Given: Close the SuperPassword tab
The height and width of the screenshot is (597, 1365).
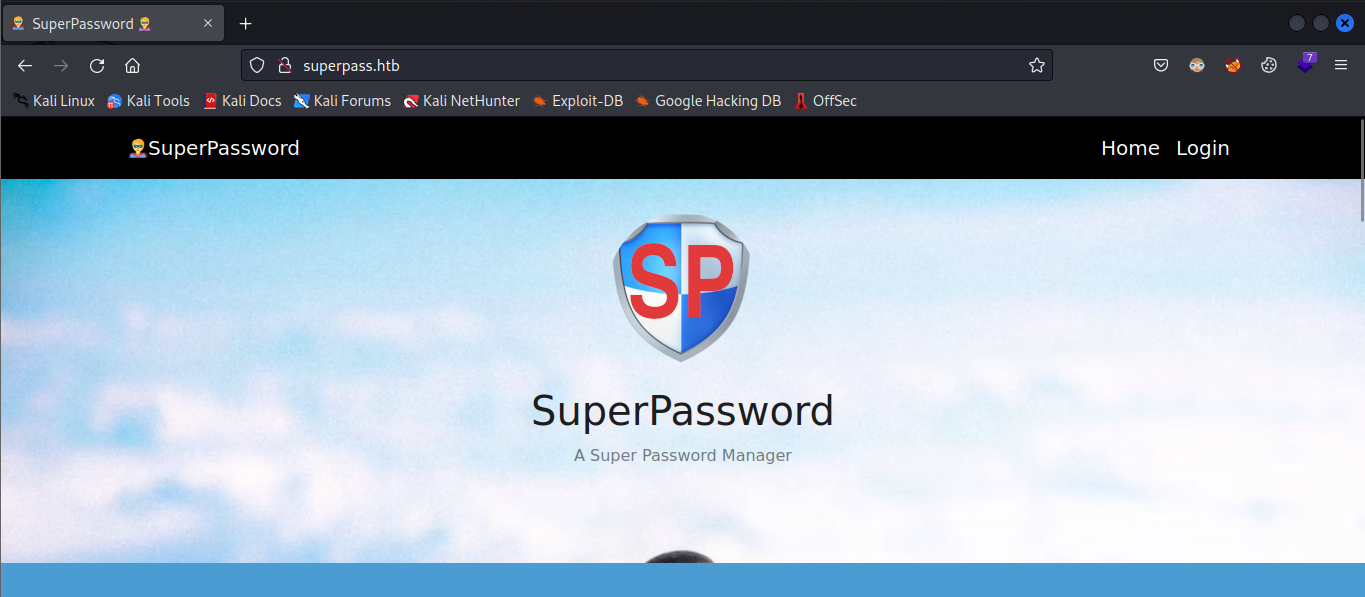Looking at the screenshot, I should tap(208, 24).
